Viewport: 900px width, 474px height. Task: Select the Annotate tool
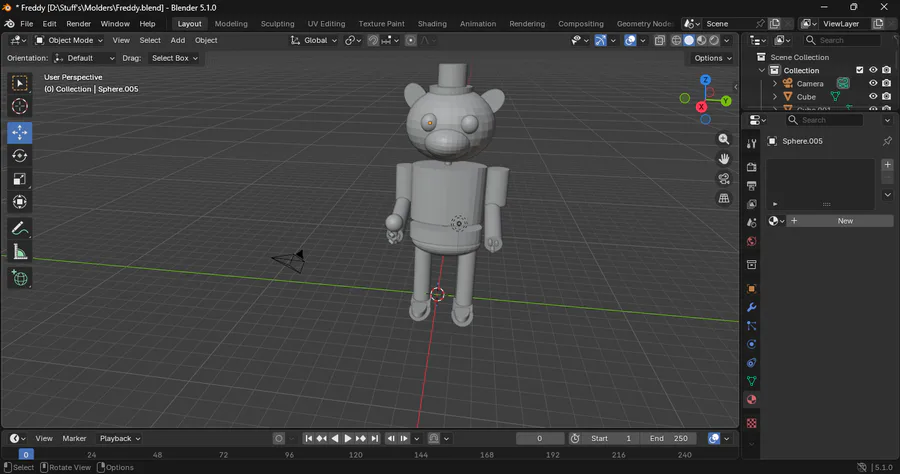20,229
